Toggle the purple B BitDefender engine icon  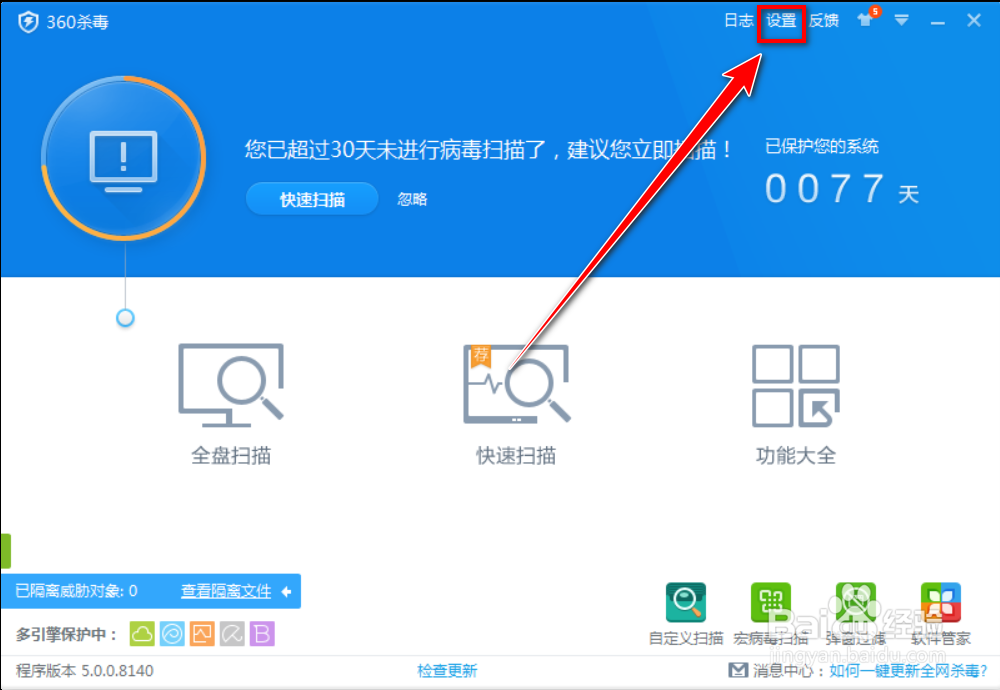coord(262,634)
